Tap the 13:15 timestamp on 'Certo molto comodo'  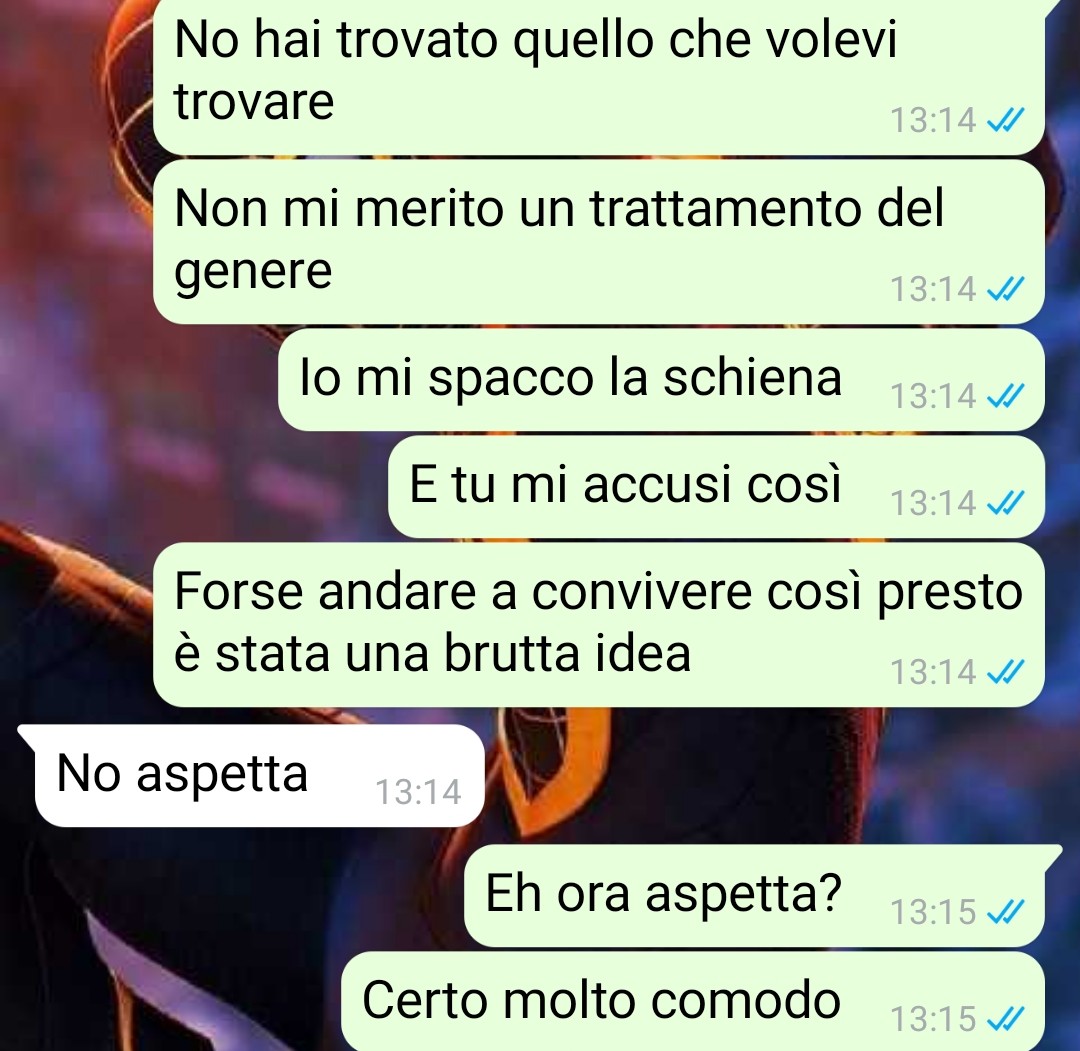[x=933, y=1019]
